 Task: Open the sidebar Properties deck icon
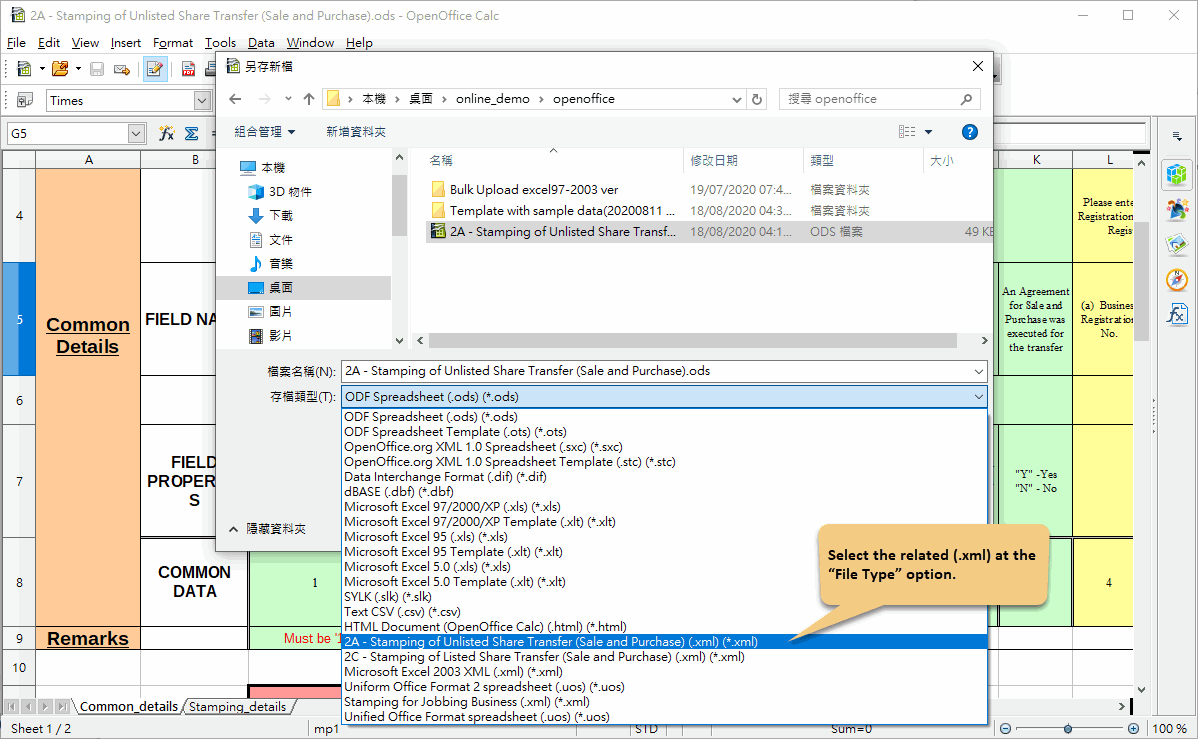coord(1177,174)
